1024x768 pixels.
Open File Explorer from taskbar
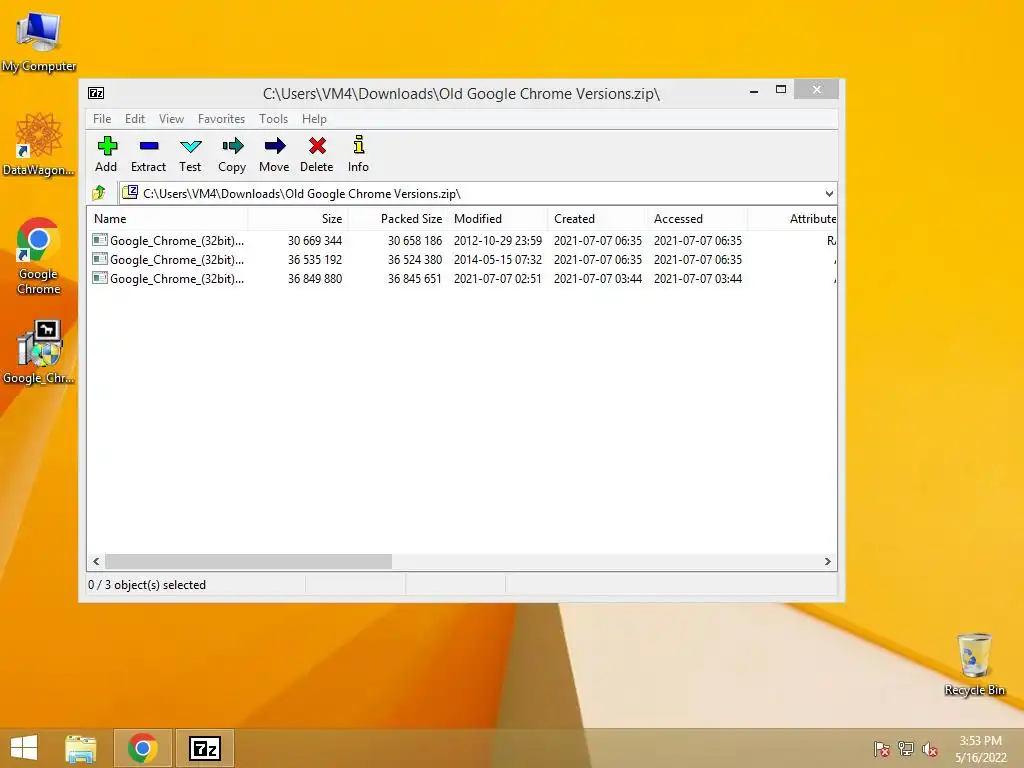pos(81,748)
